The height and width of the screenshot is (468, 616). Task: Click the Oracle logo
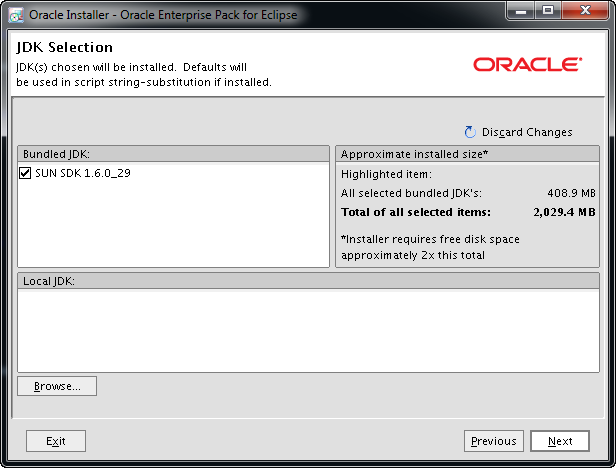point(527,64)
